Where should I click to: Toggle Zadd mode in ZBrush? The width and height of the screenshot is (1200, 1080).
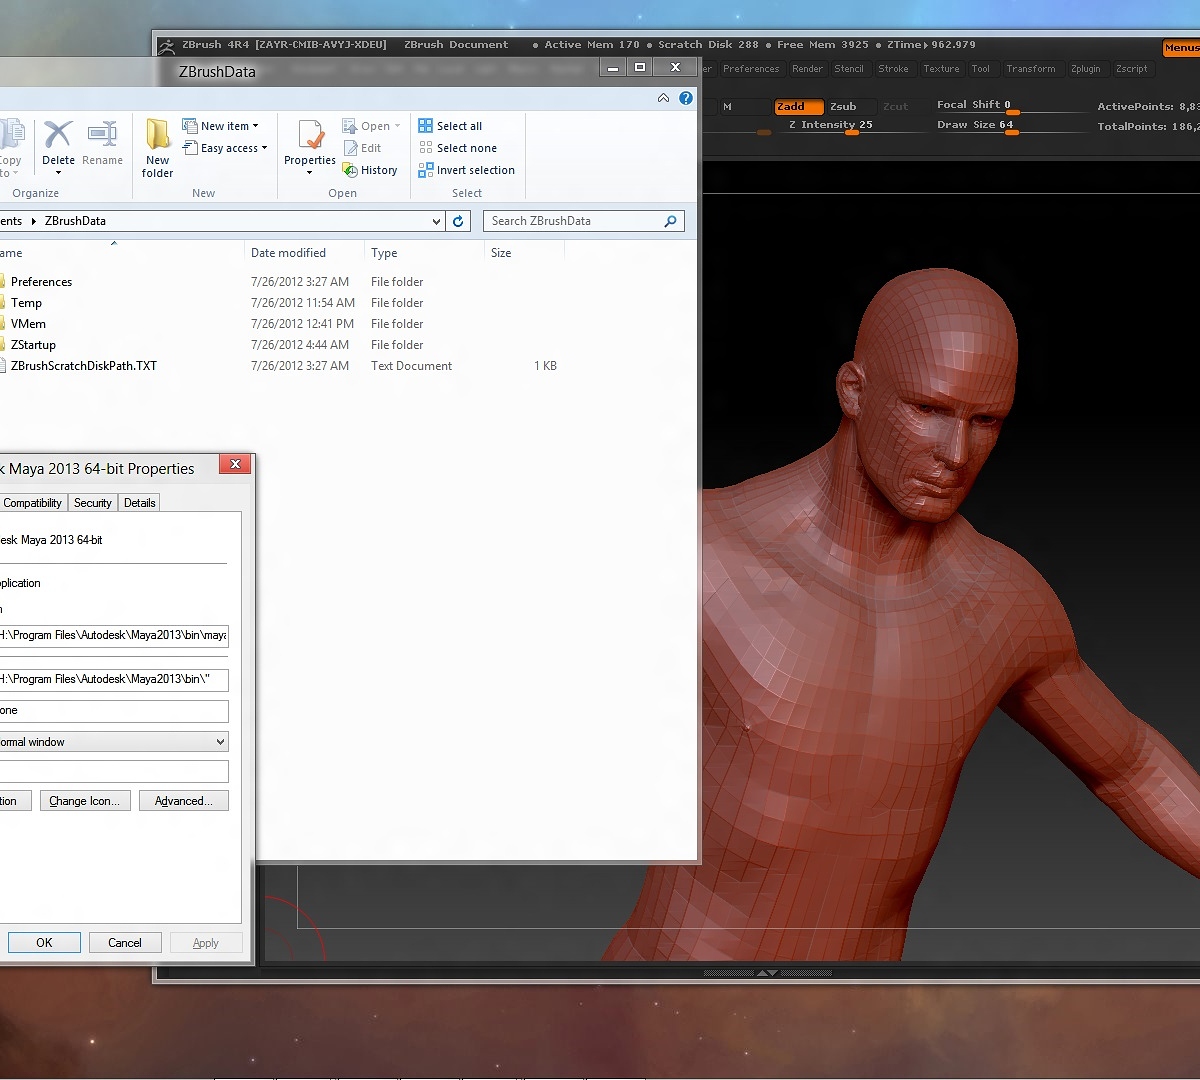(799, 106)
